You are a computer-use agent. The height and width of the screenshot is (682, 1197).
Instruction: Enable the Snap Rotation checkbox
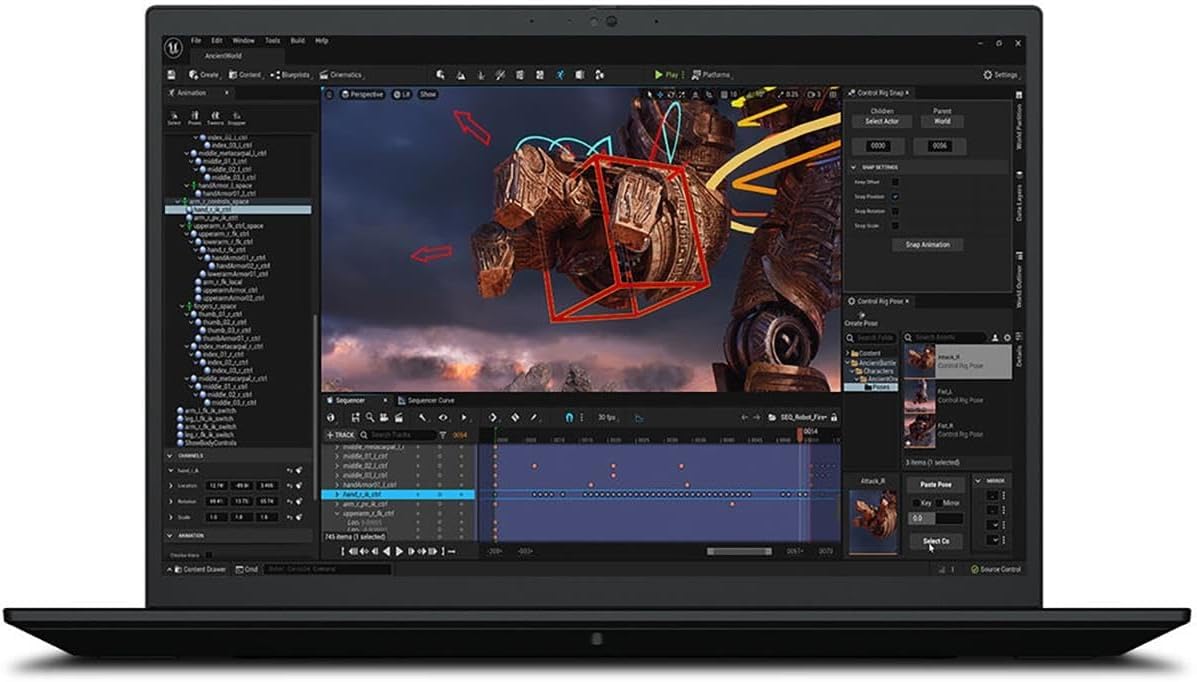(895, 211)
